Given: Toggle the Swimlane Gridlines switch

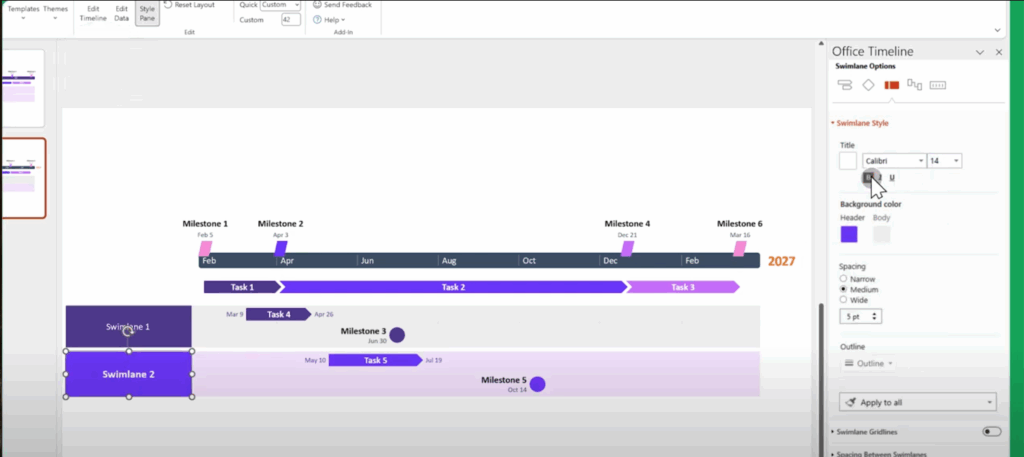Looking at the screenshot, I should click(991, 432).
